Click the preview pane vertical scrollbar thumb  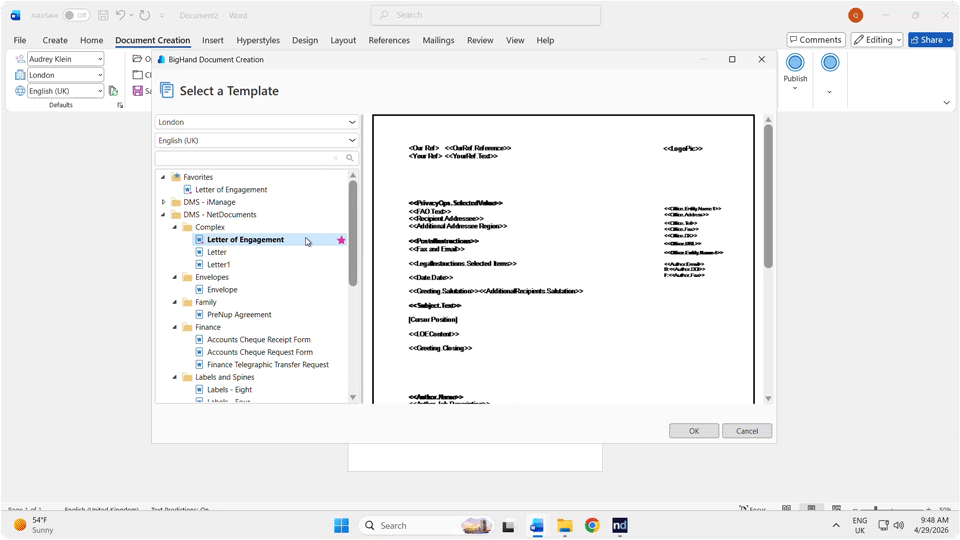point(768,196)
